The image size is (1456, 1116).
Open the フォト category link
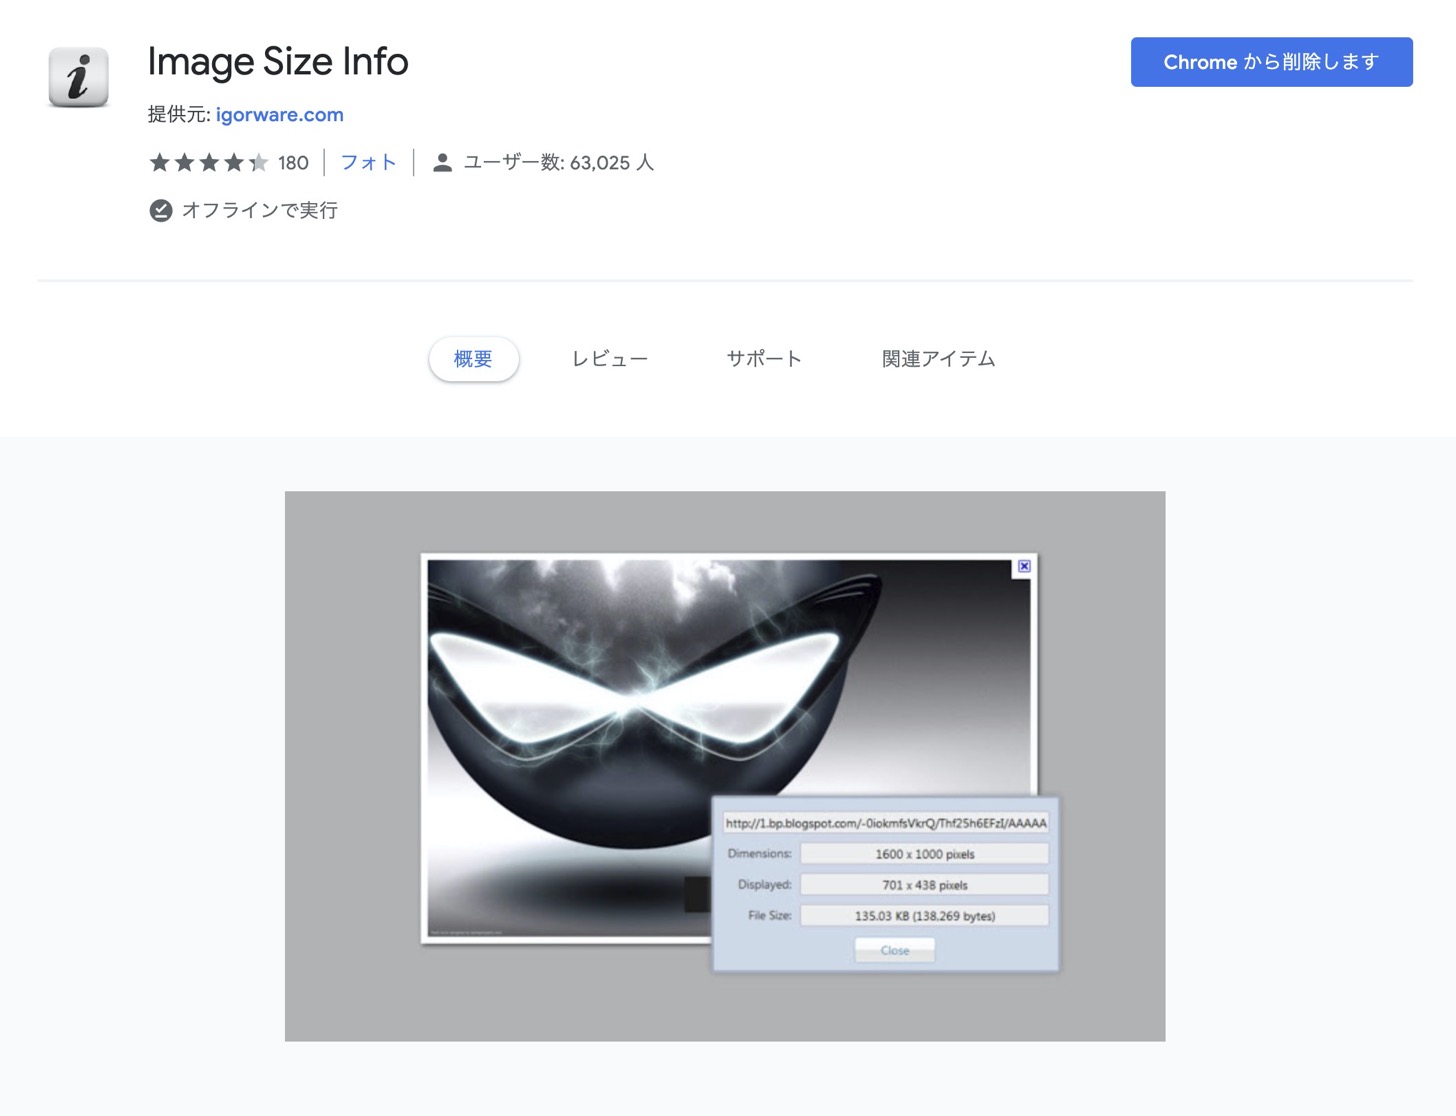pos(369,162)
